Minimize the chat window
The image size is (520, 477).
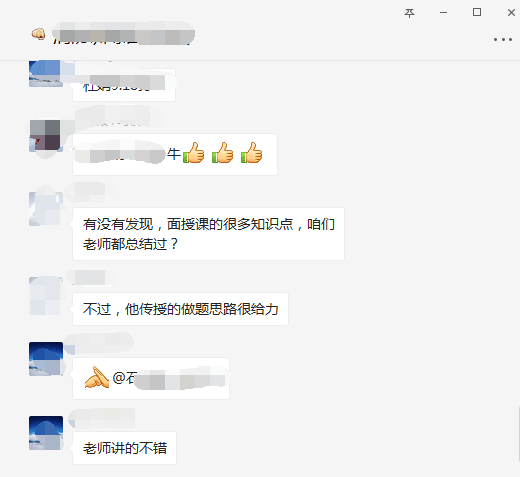443,13
